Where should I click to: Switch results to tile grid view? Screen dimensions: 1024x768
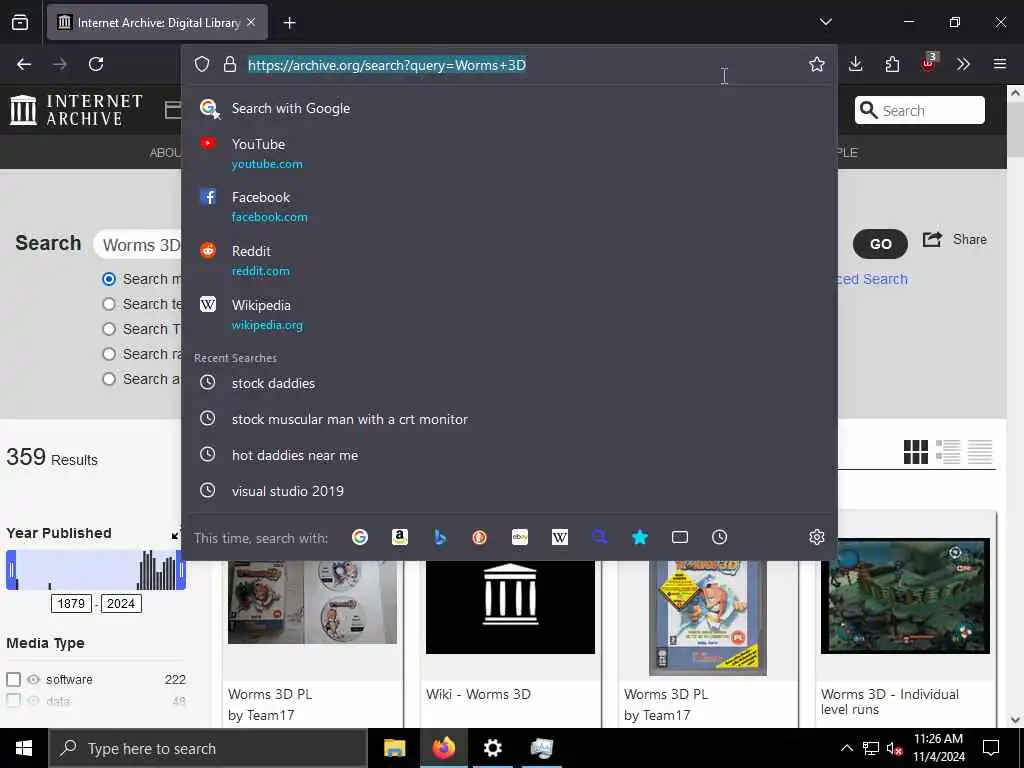(916, 451)
